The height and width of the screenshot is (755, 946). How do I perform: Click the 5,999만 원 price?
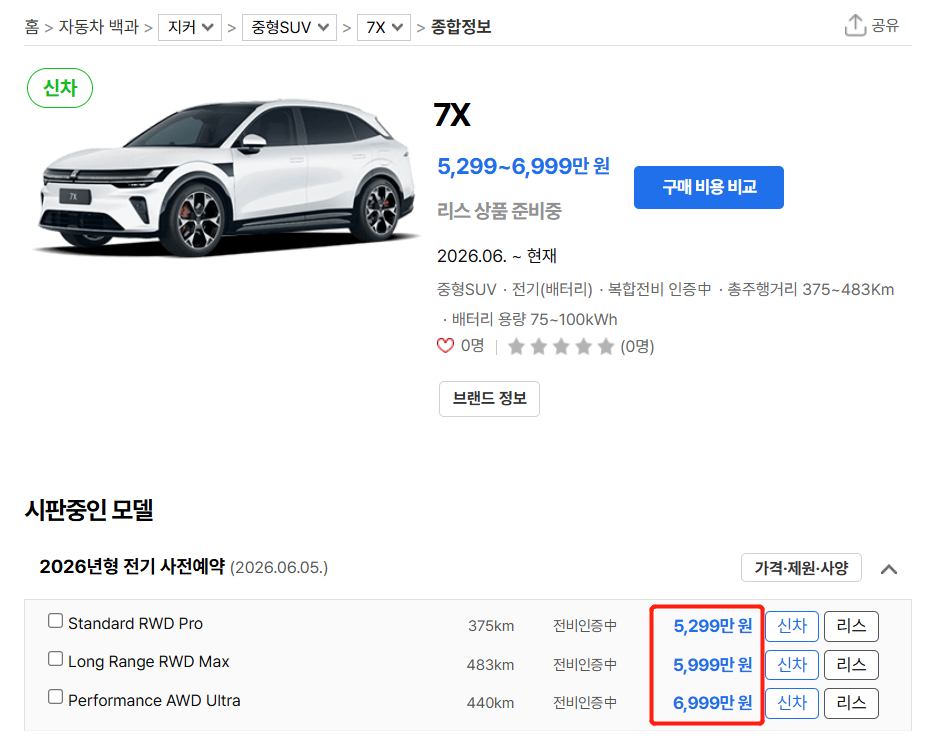point(713,664)
